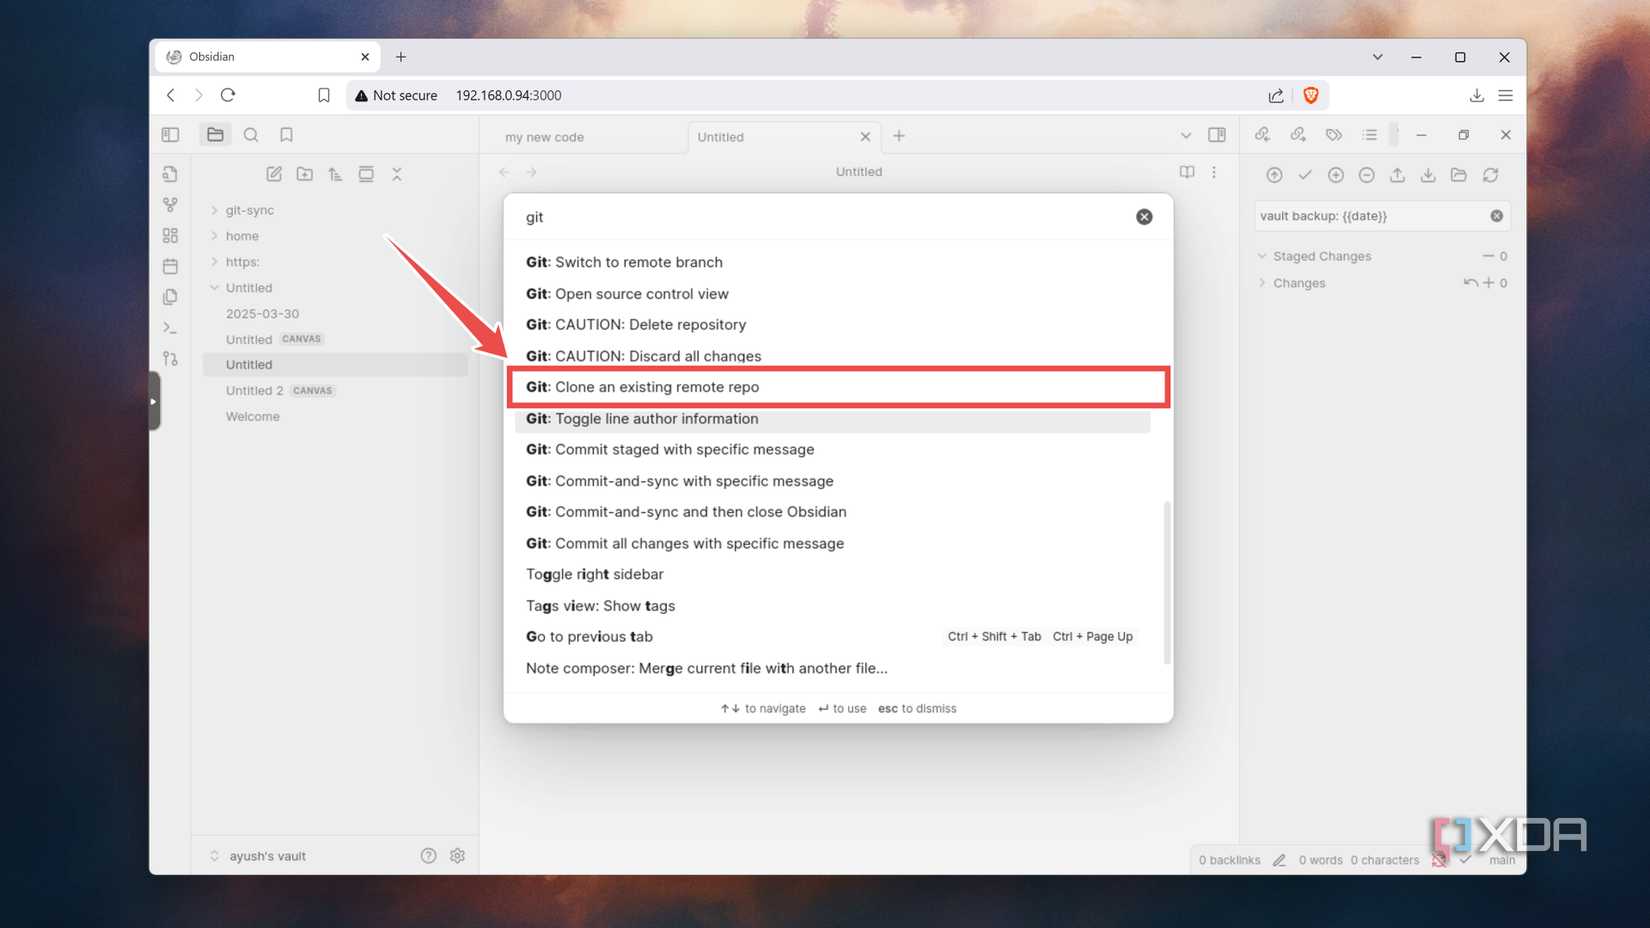Close the Untitled note tab

click(865, 137)
